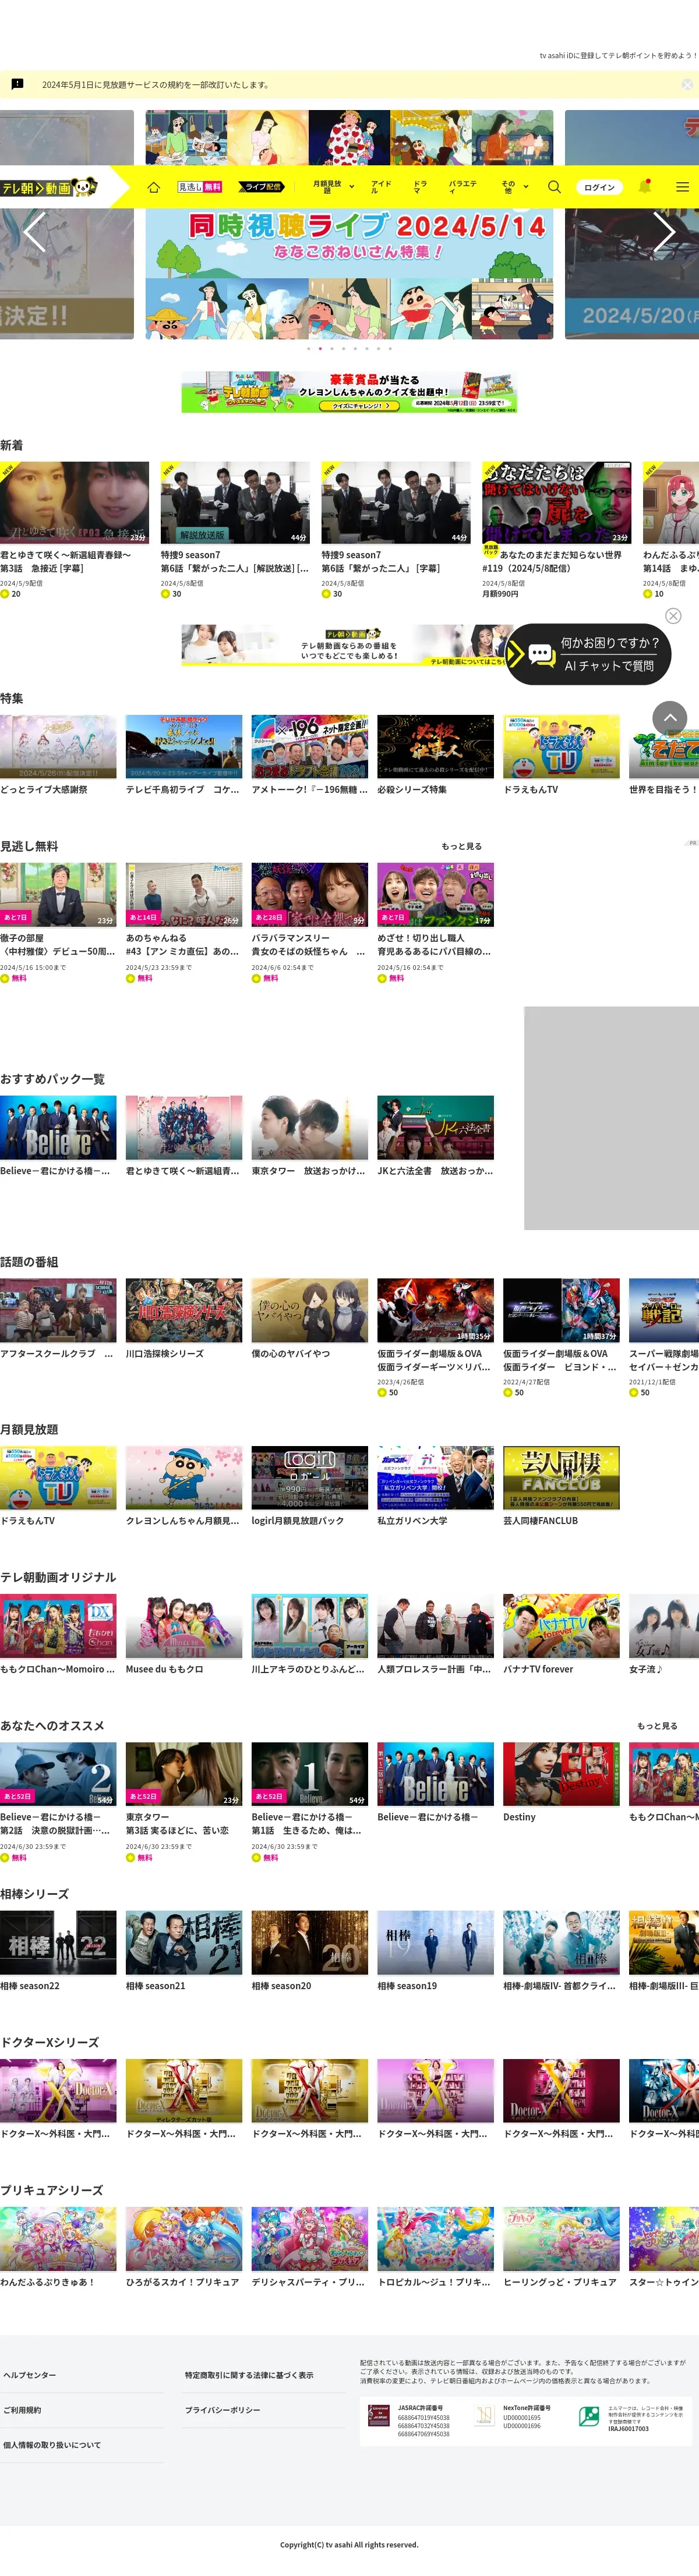Open 個人情報の取り扱いについて footer link
The height and width of the screenshot is (2576, 699).
52,2444
